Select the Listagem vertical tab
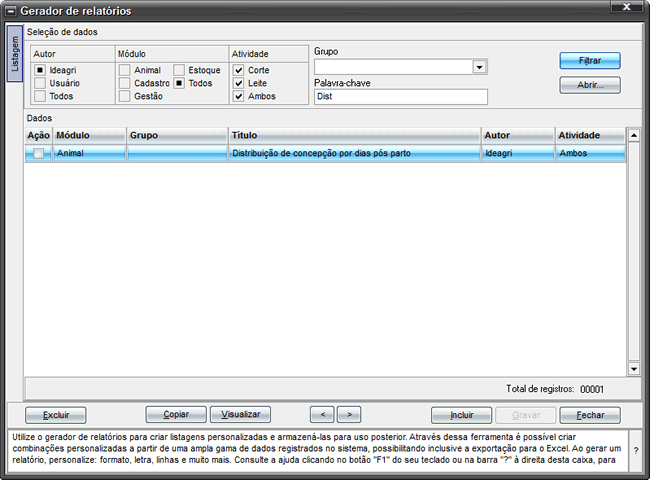 coord(15,54)
